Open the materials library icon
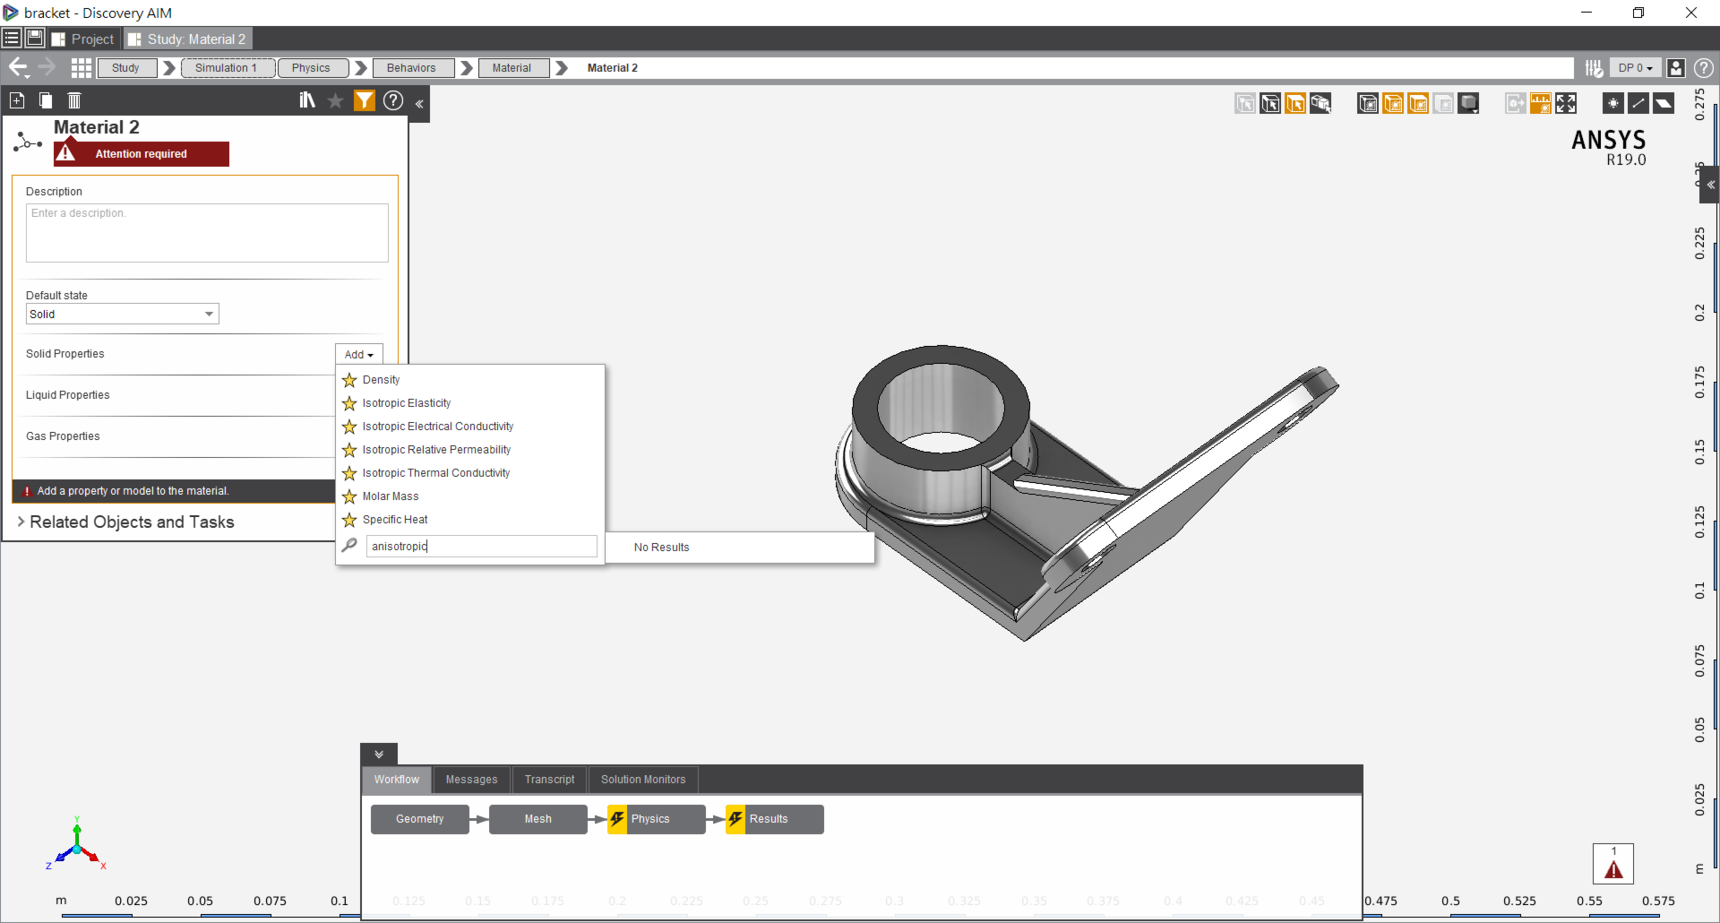This screenshot has width=1720, height=923. coord(307,100)
